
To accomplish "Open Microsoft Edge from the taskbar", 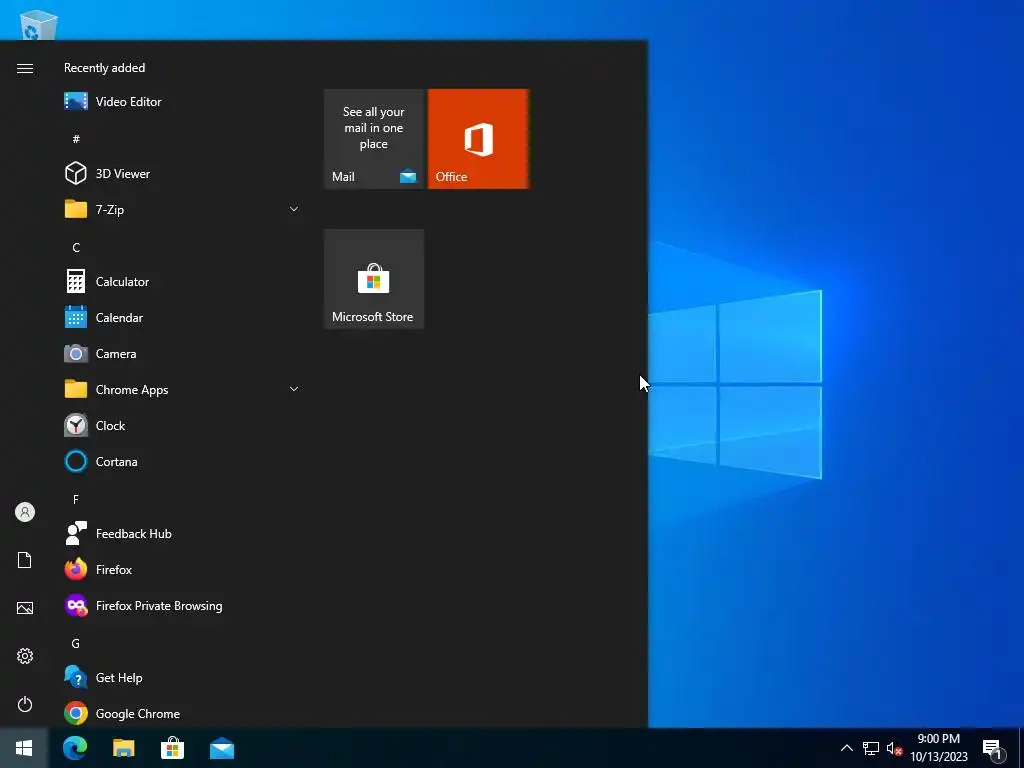I will click(75, 748).
